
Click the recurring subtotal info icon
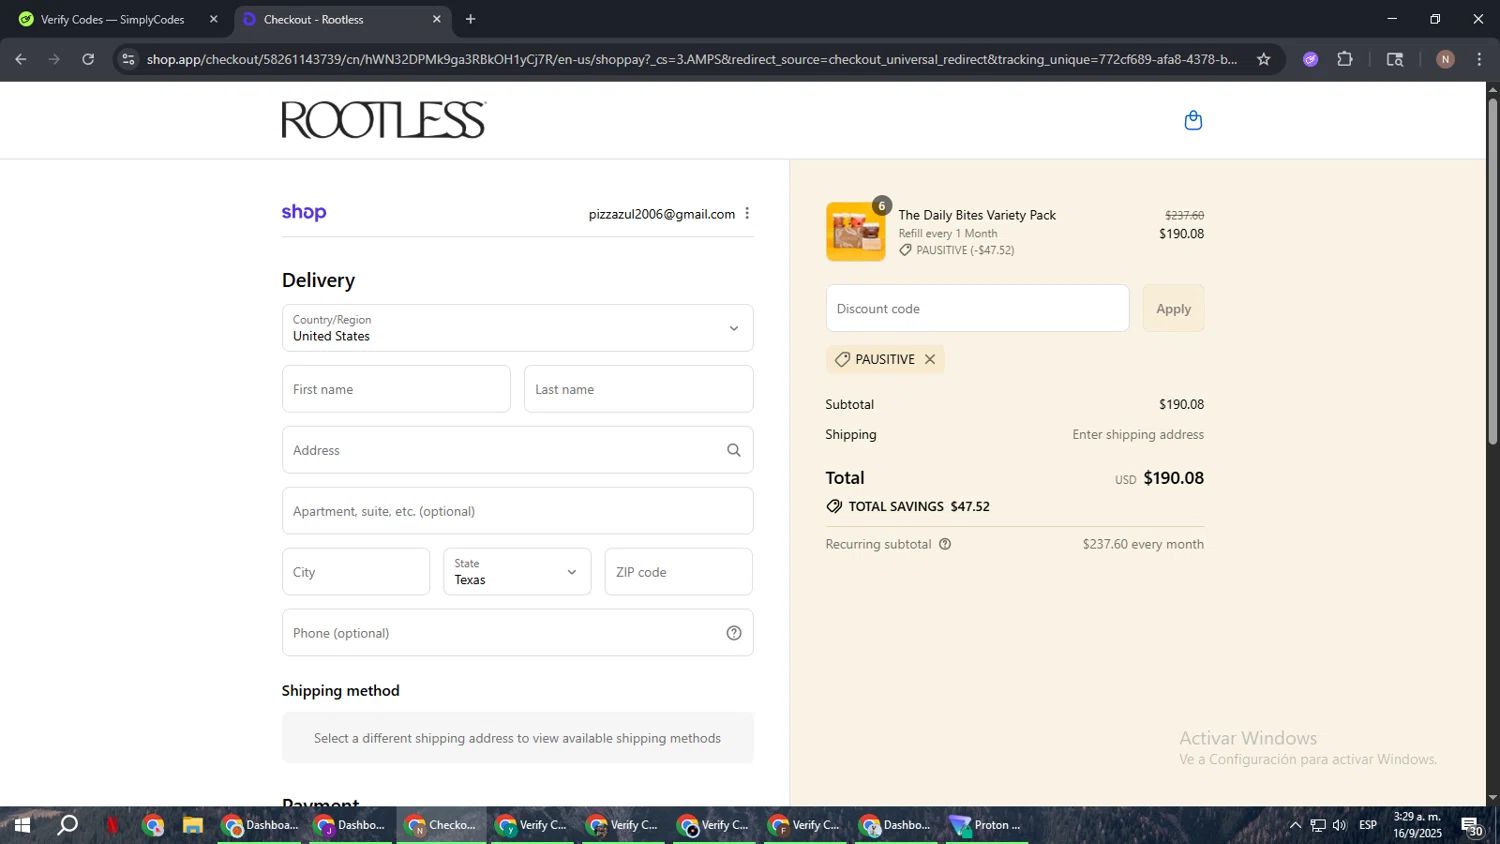(x=945, y=544)
